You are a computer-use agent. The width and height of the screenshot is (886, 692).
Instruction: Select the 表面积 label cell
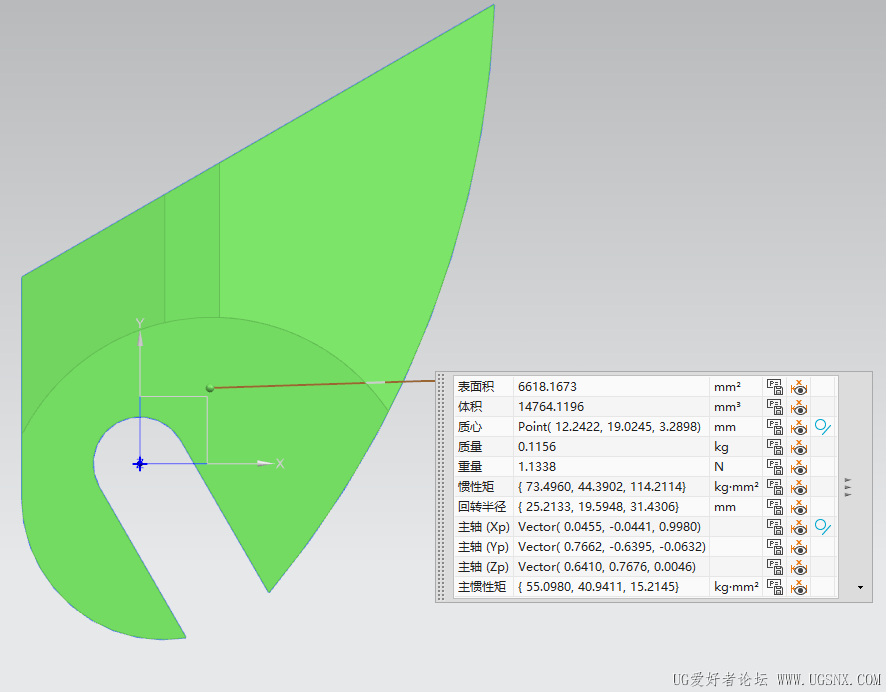coord(484,387)
